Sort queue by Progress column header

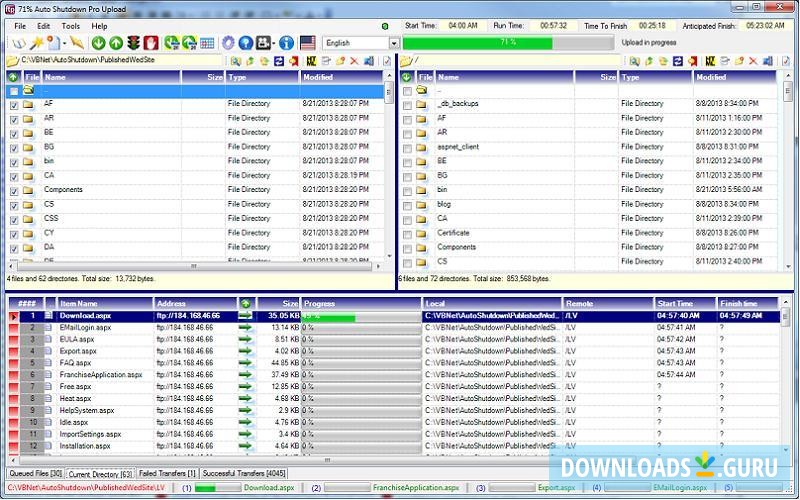(x=361, y=304)
